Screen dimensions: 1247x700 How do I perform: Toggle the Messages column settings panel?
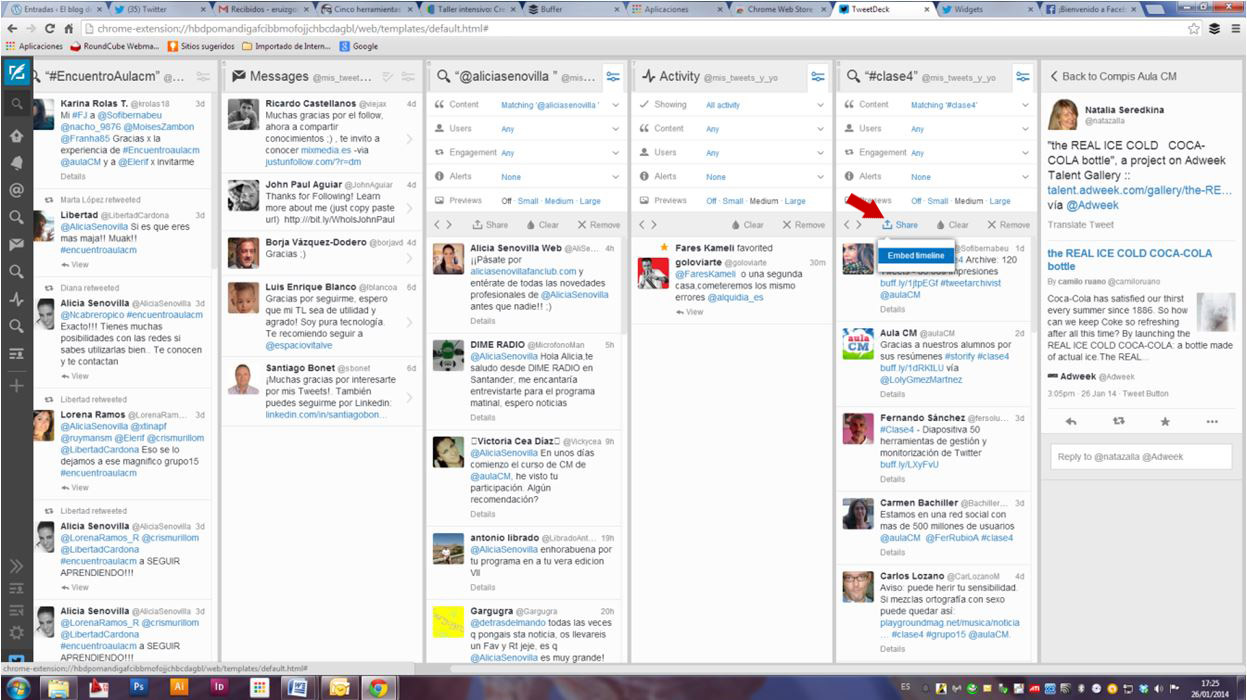[407, 77]
